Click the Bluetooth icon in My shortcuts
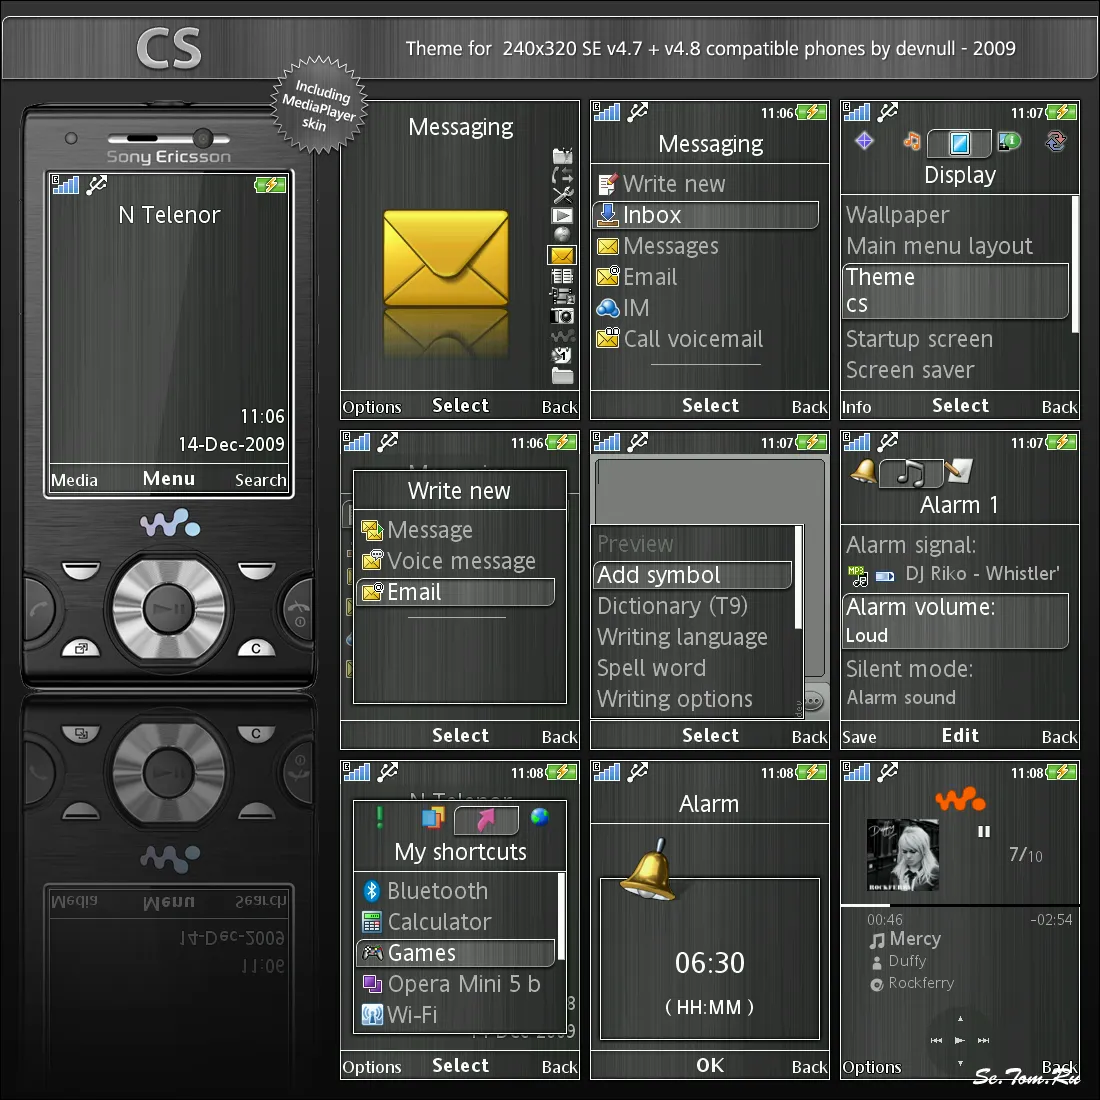 (372, 890)
